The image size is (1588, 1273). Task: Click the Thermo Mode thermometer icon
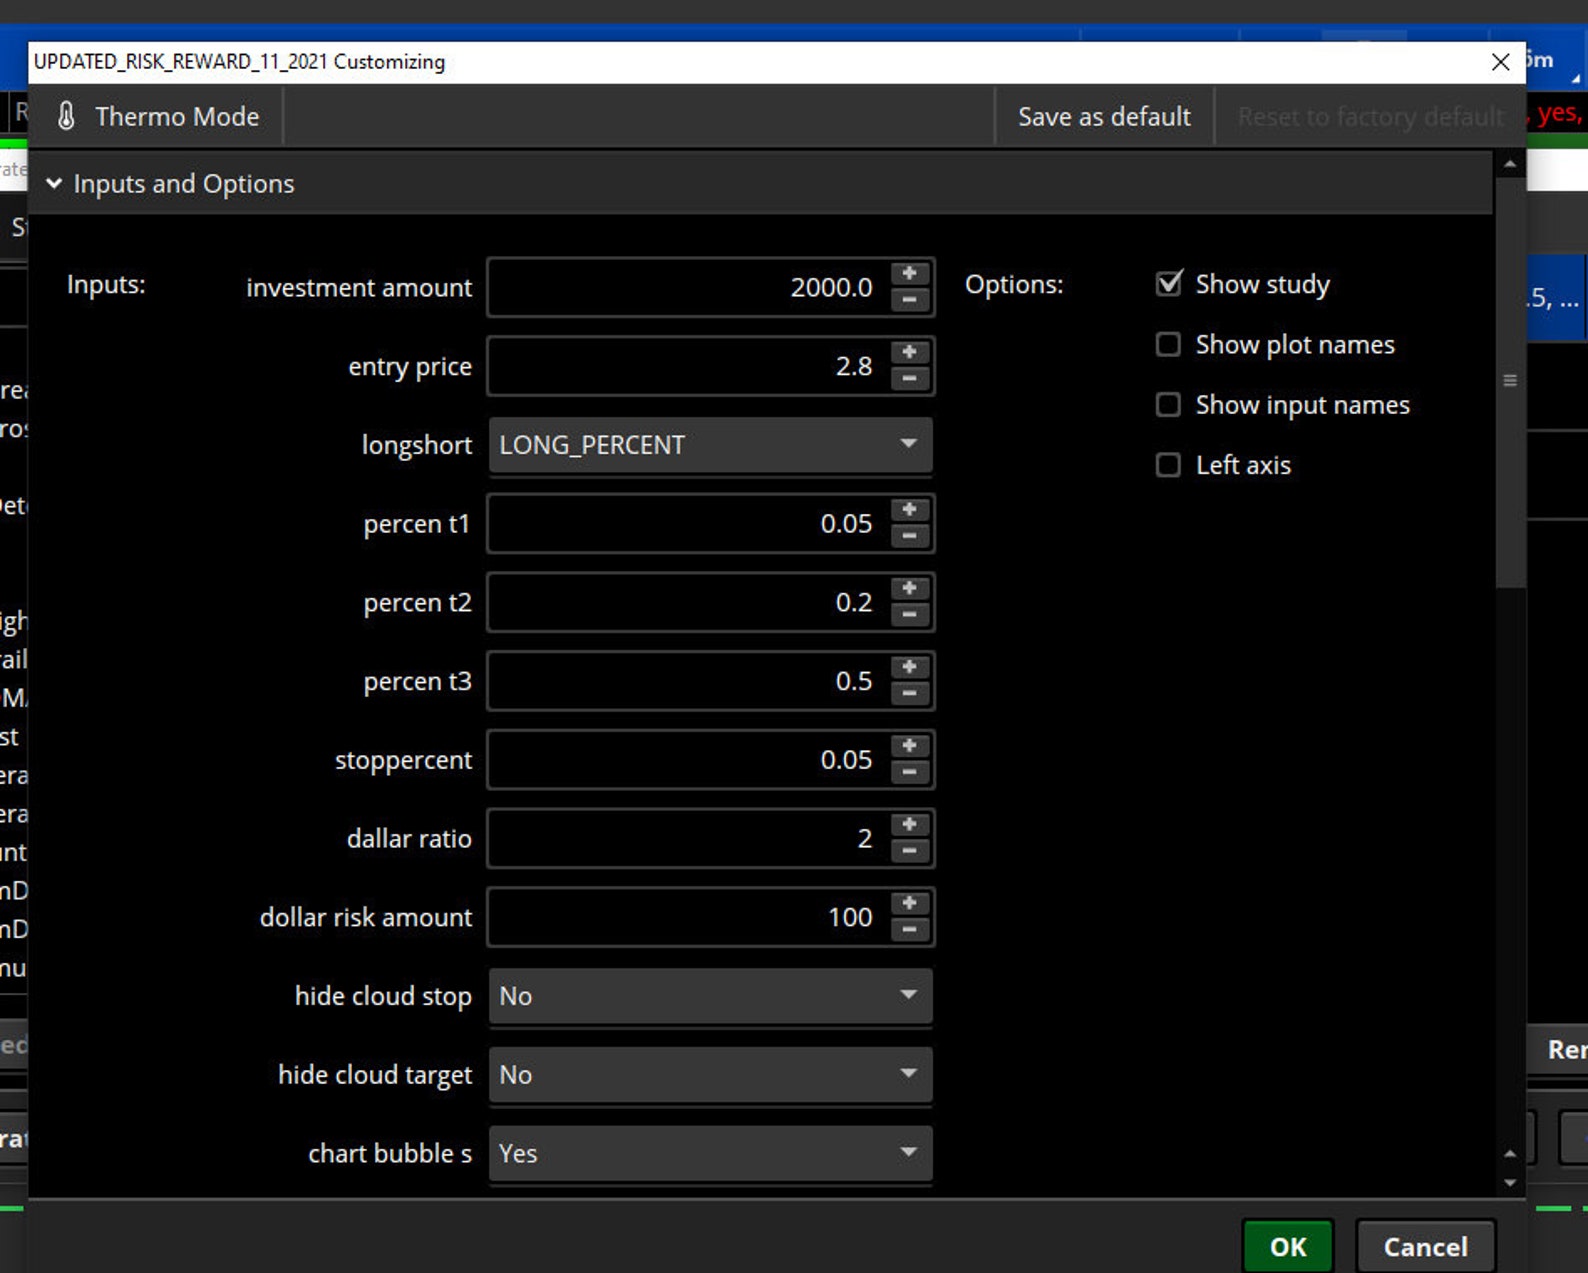pyautogui.click(x=66, y=116)
